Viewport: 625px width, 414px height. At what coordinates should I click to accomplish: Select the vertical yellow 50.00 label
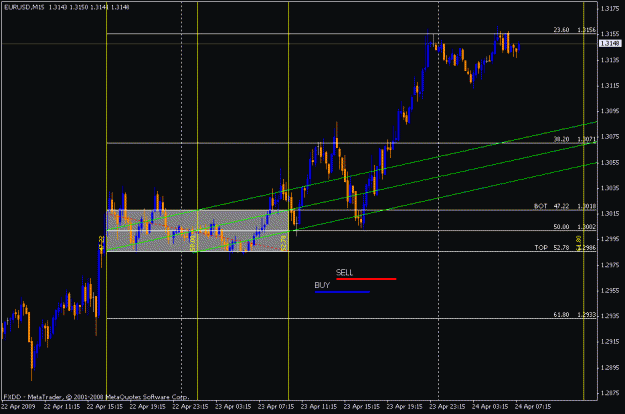tap(193, 243)
